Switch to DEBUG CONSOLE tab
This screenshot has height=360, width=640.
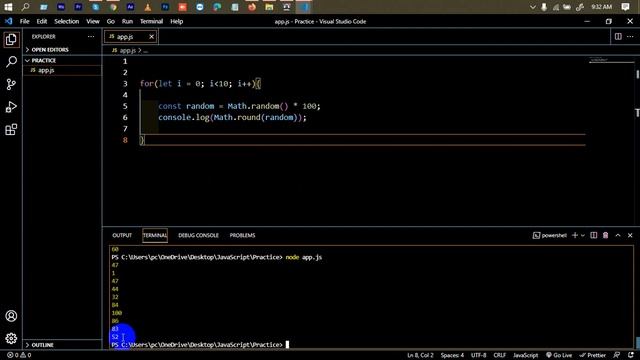[198, 236]
